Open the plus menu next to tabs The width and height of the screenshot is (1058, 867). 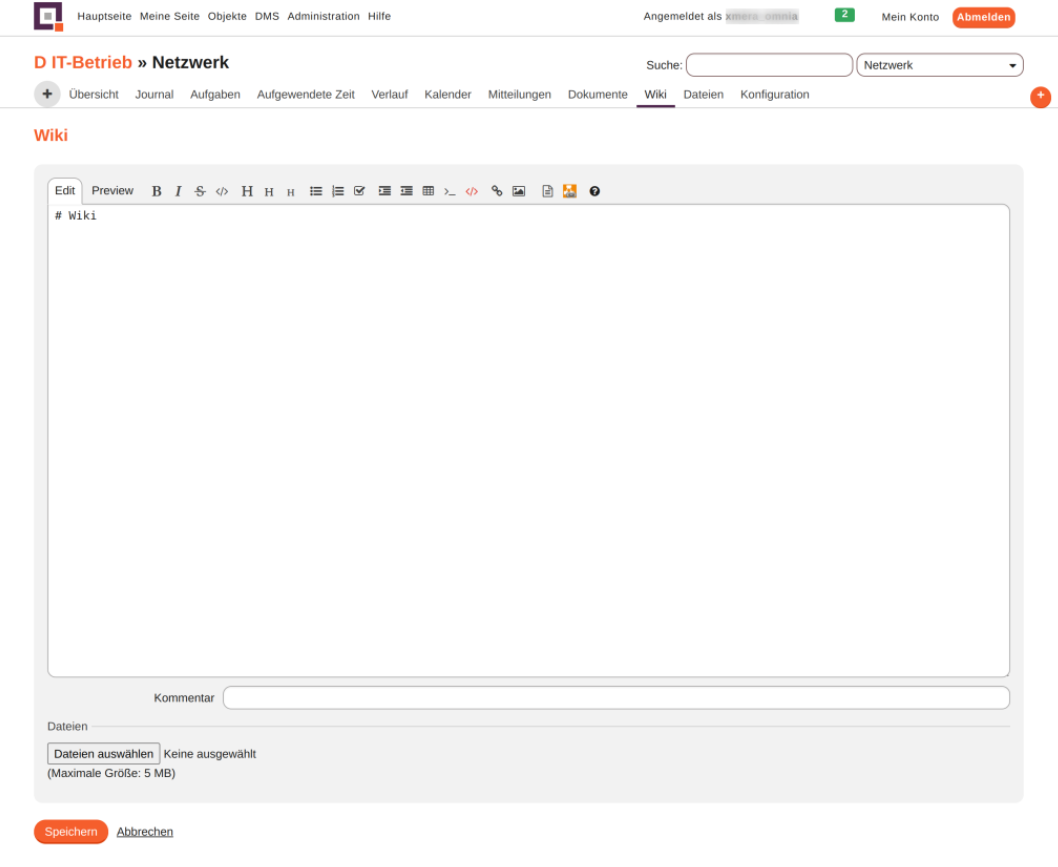click(x=47, y=94)
